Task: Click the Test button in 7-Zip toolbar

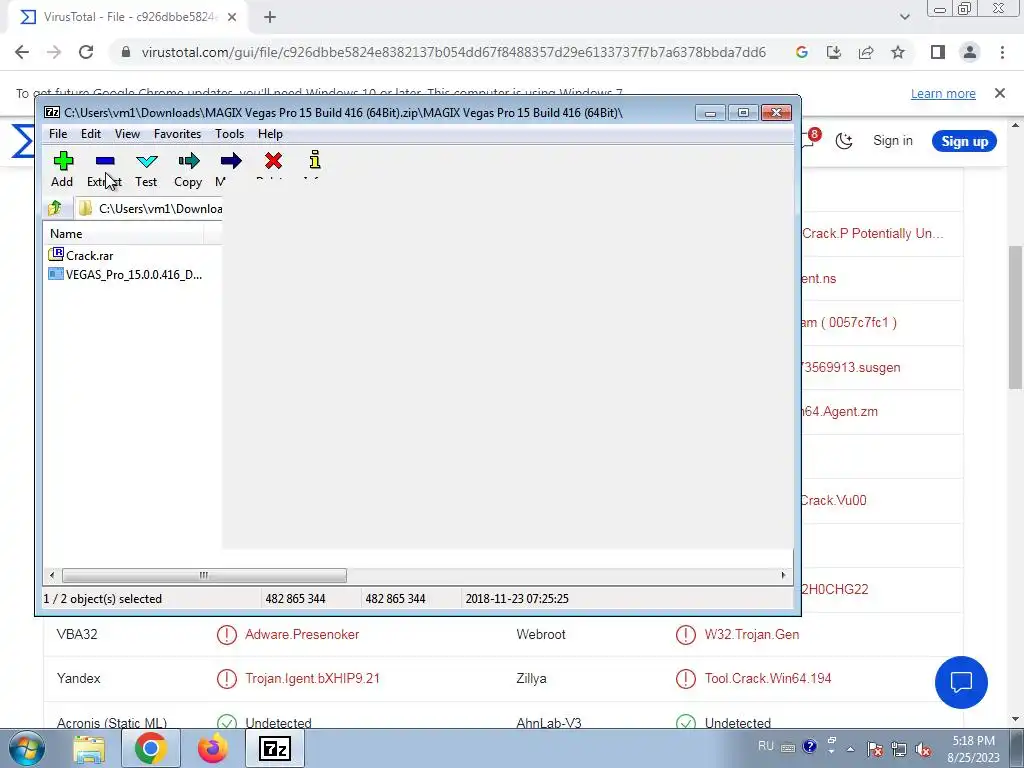Action: (146, 169)
